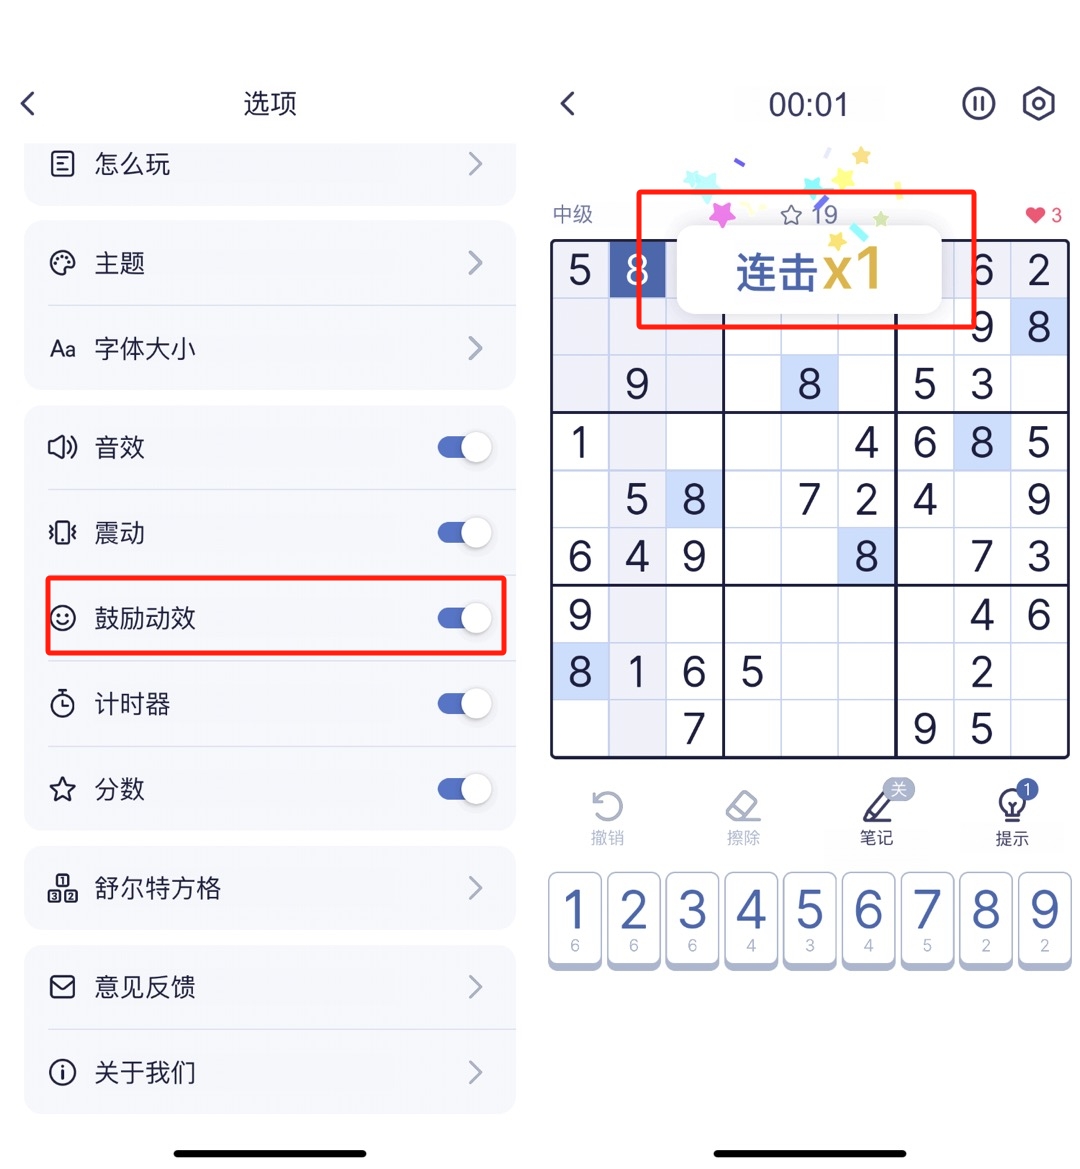Disable the 音效 sound toggle

coord(462,448)
